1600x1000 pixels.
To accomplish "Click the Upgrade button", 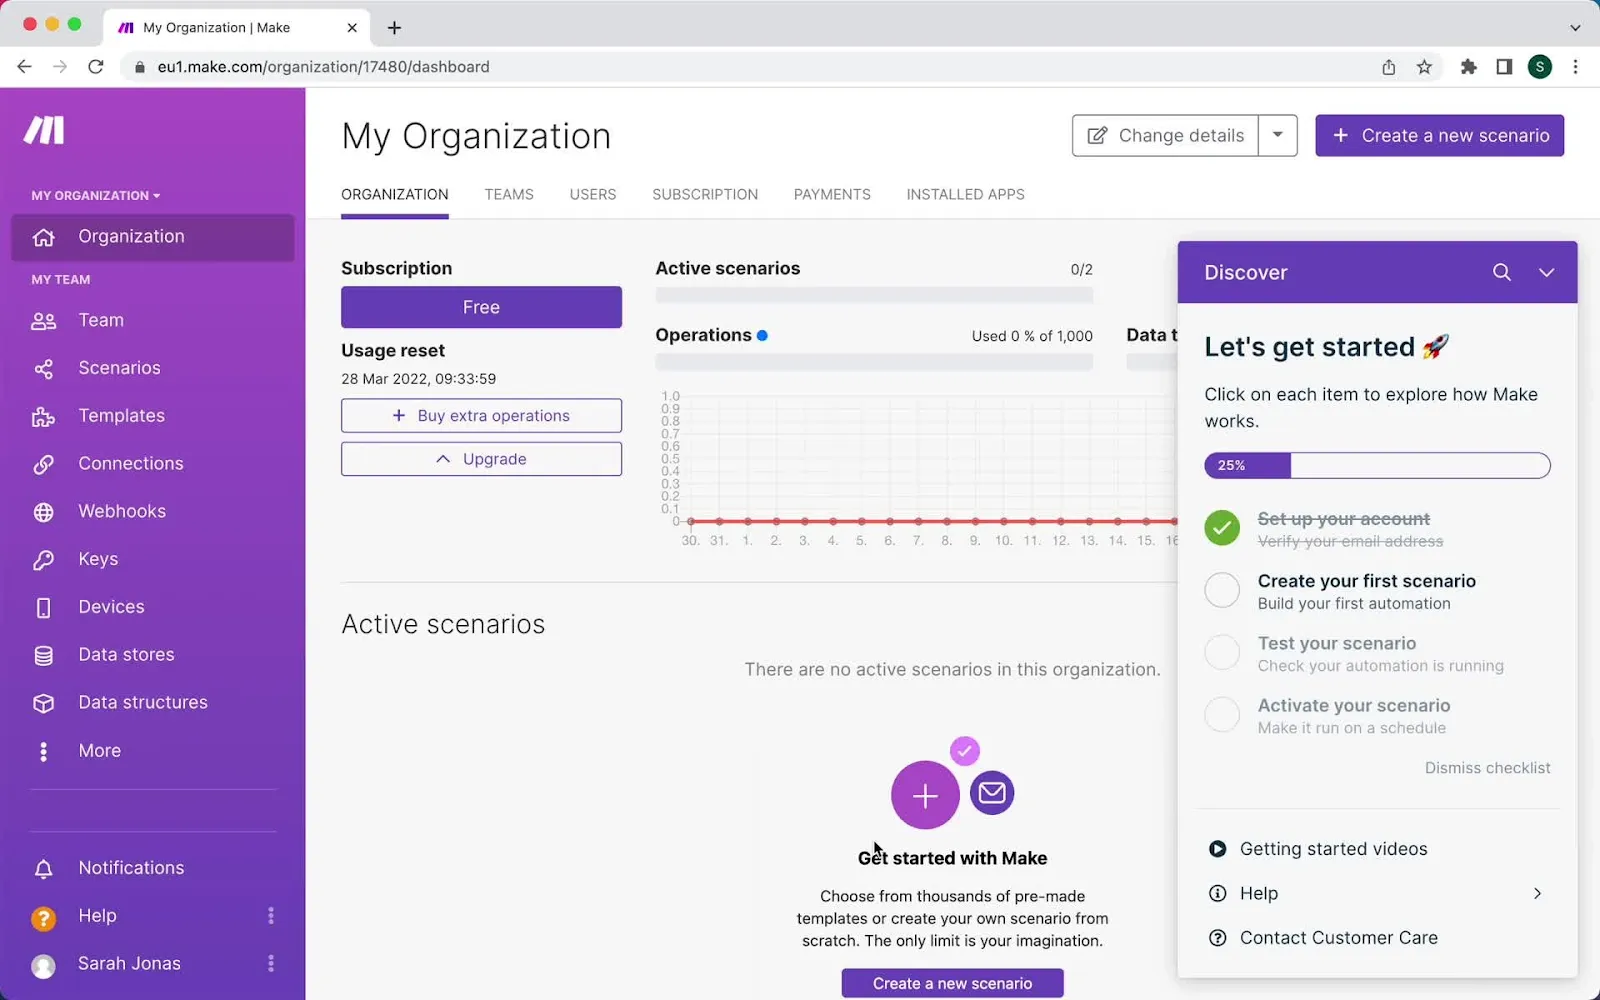I will (481, 459).
